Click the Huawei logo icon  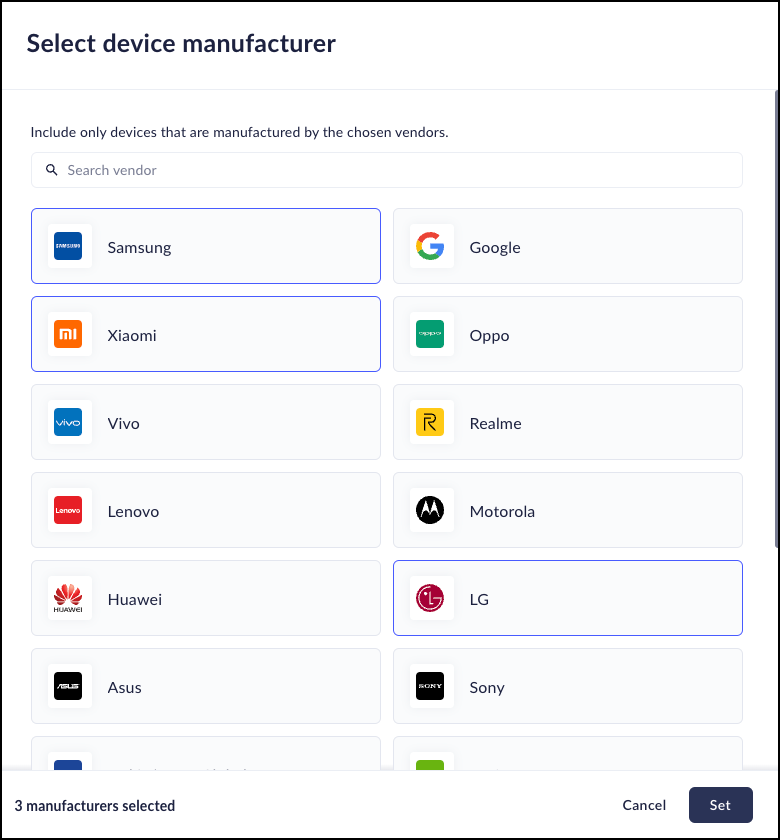coord(68,598)
